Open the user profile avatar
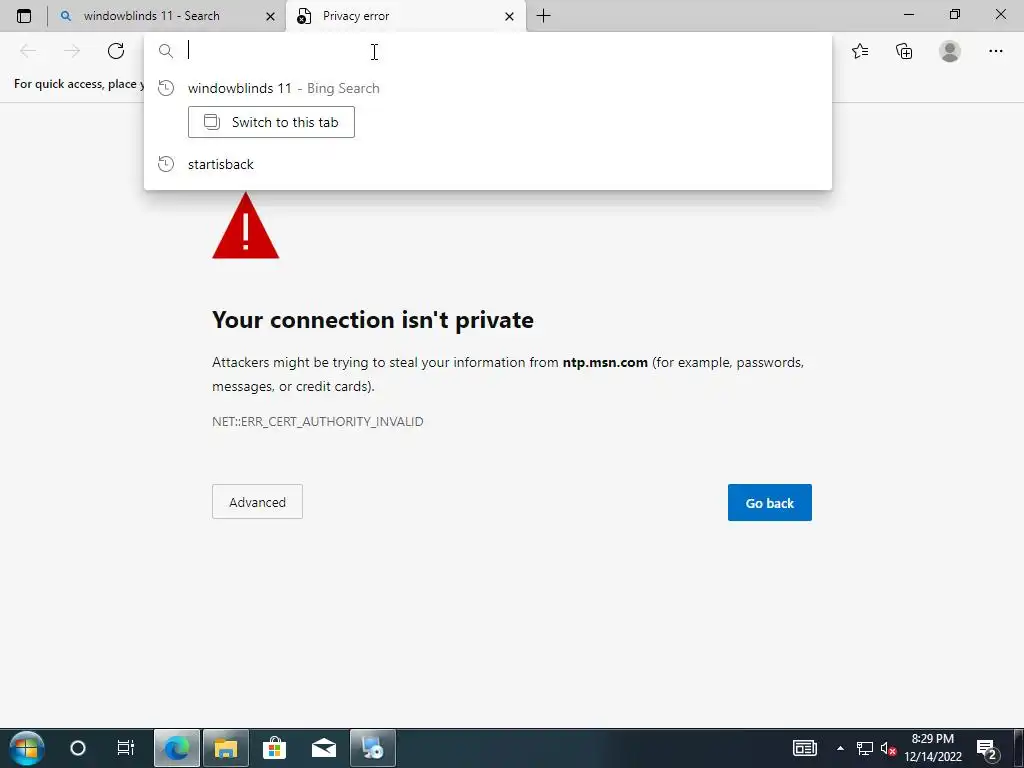This screenshot has width=1024, height=768. click(950, 51)
